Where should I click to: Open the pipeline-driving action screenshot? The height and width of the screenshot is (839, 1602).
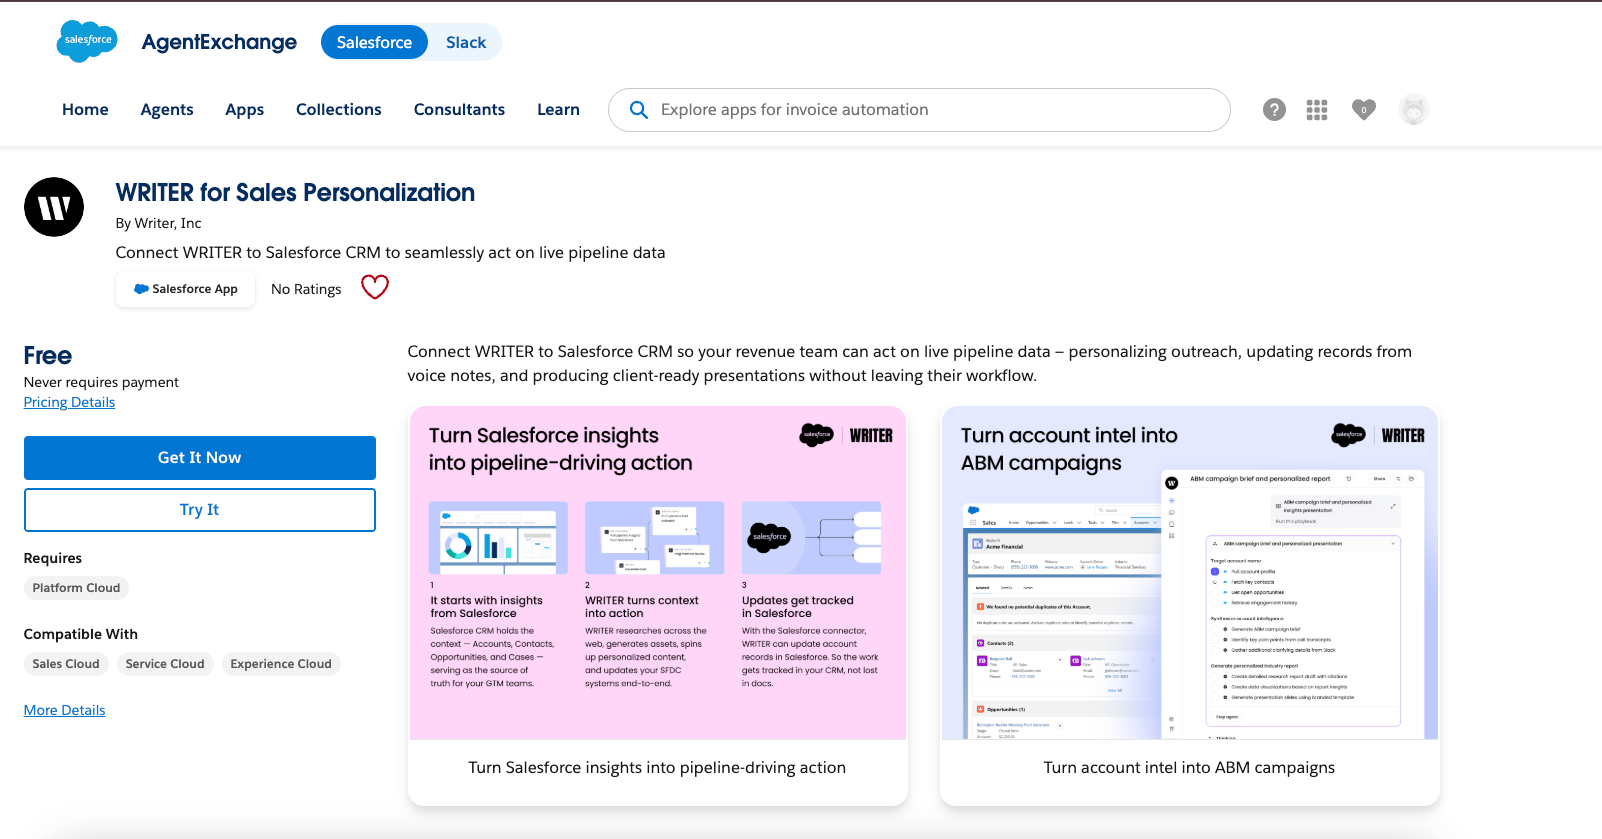(658, 573)
